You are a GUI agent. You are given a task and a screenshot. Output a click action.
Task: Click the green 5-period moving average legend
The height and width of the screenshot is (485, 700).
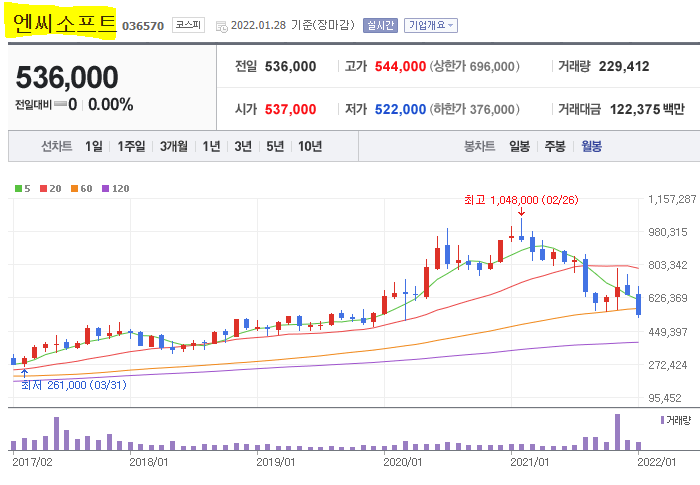point(22,188)
